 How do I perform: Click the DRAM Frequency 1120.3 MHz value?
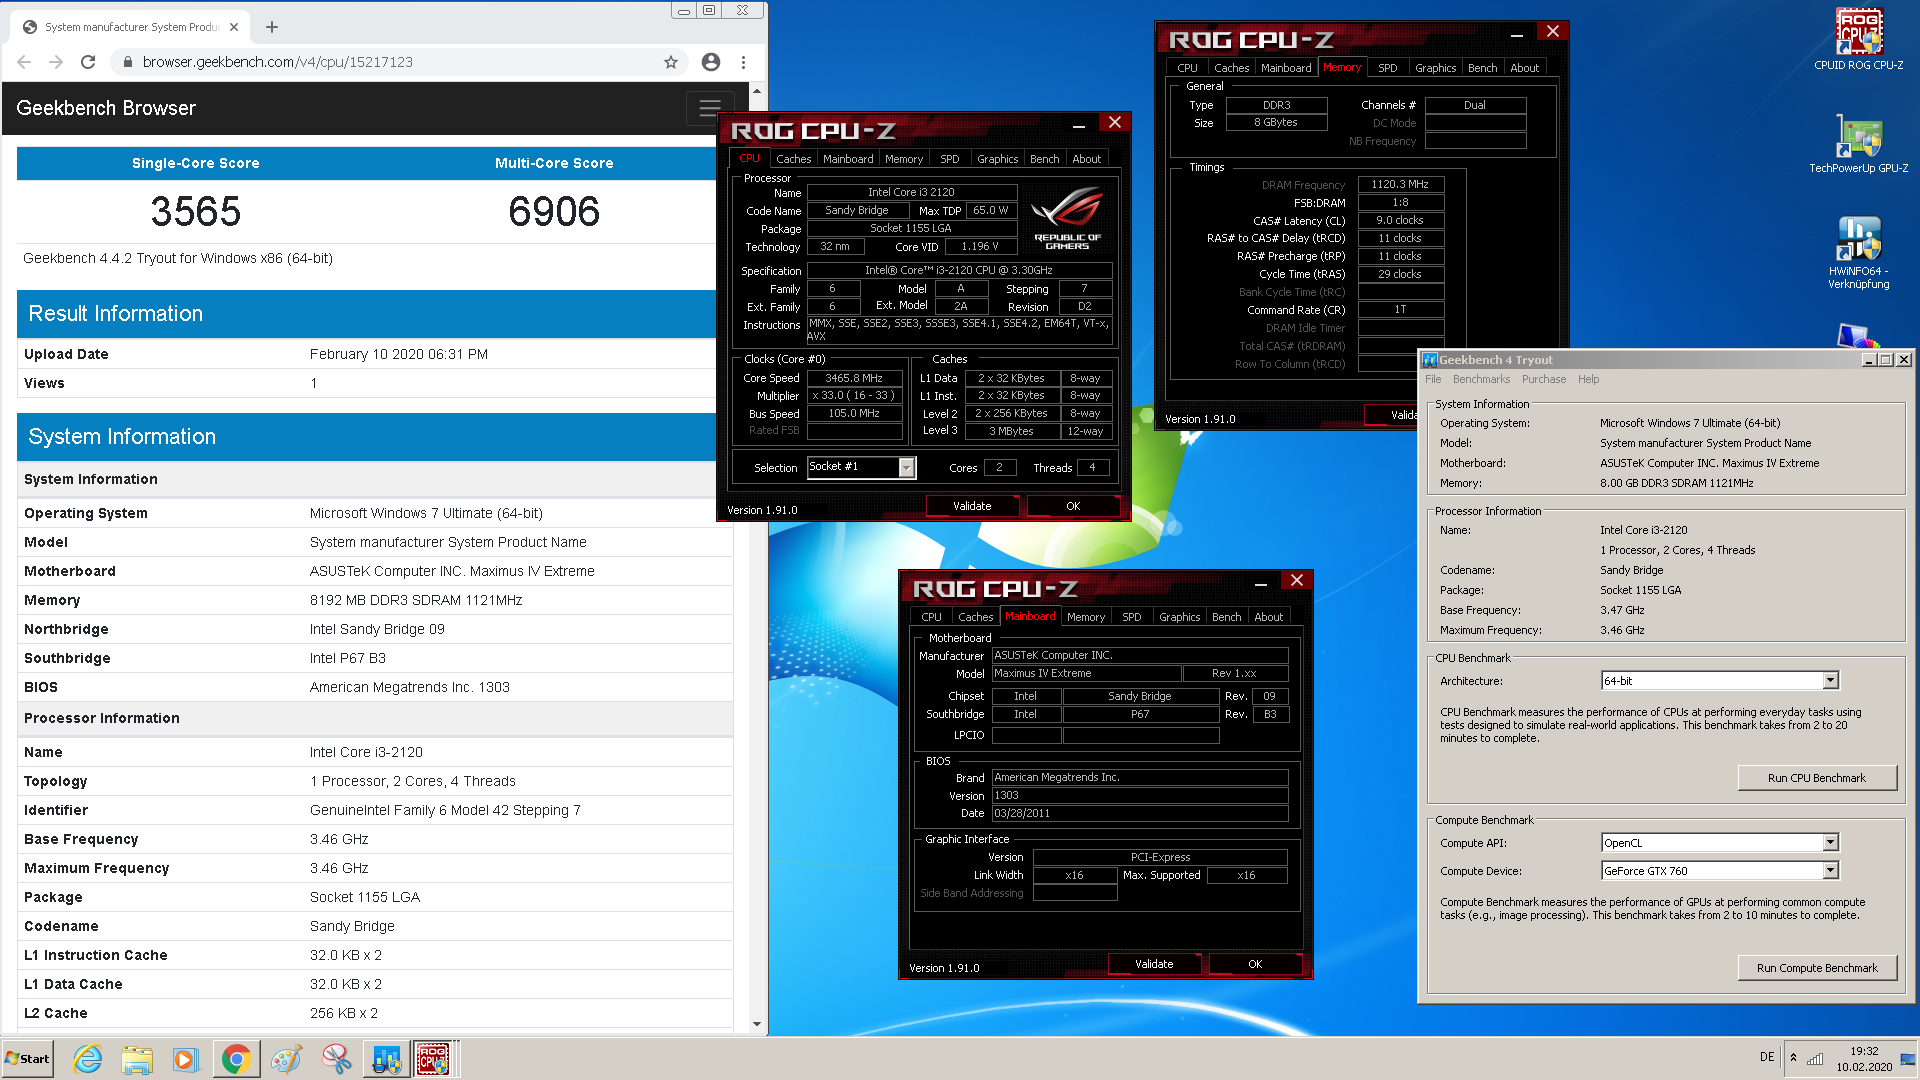[x=1400, y=184]
